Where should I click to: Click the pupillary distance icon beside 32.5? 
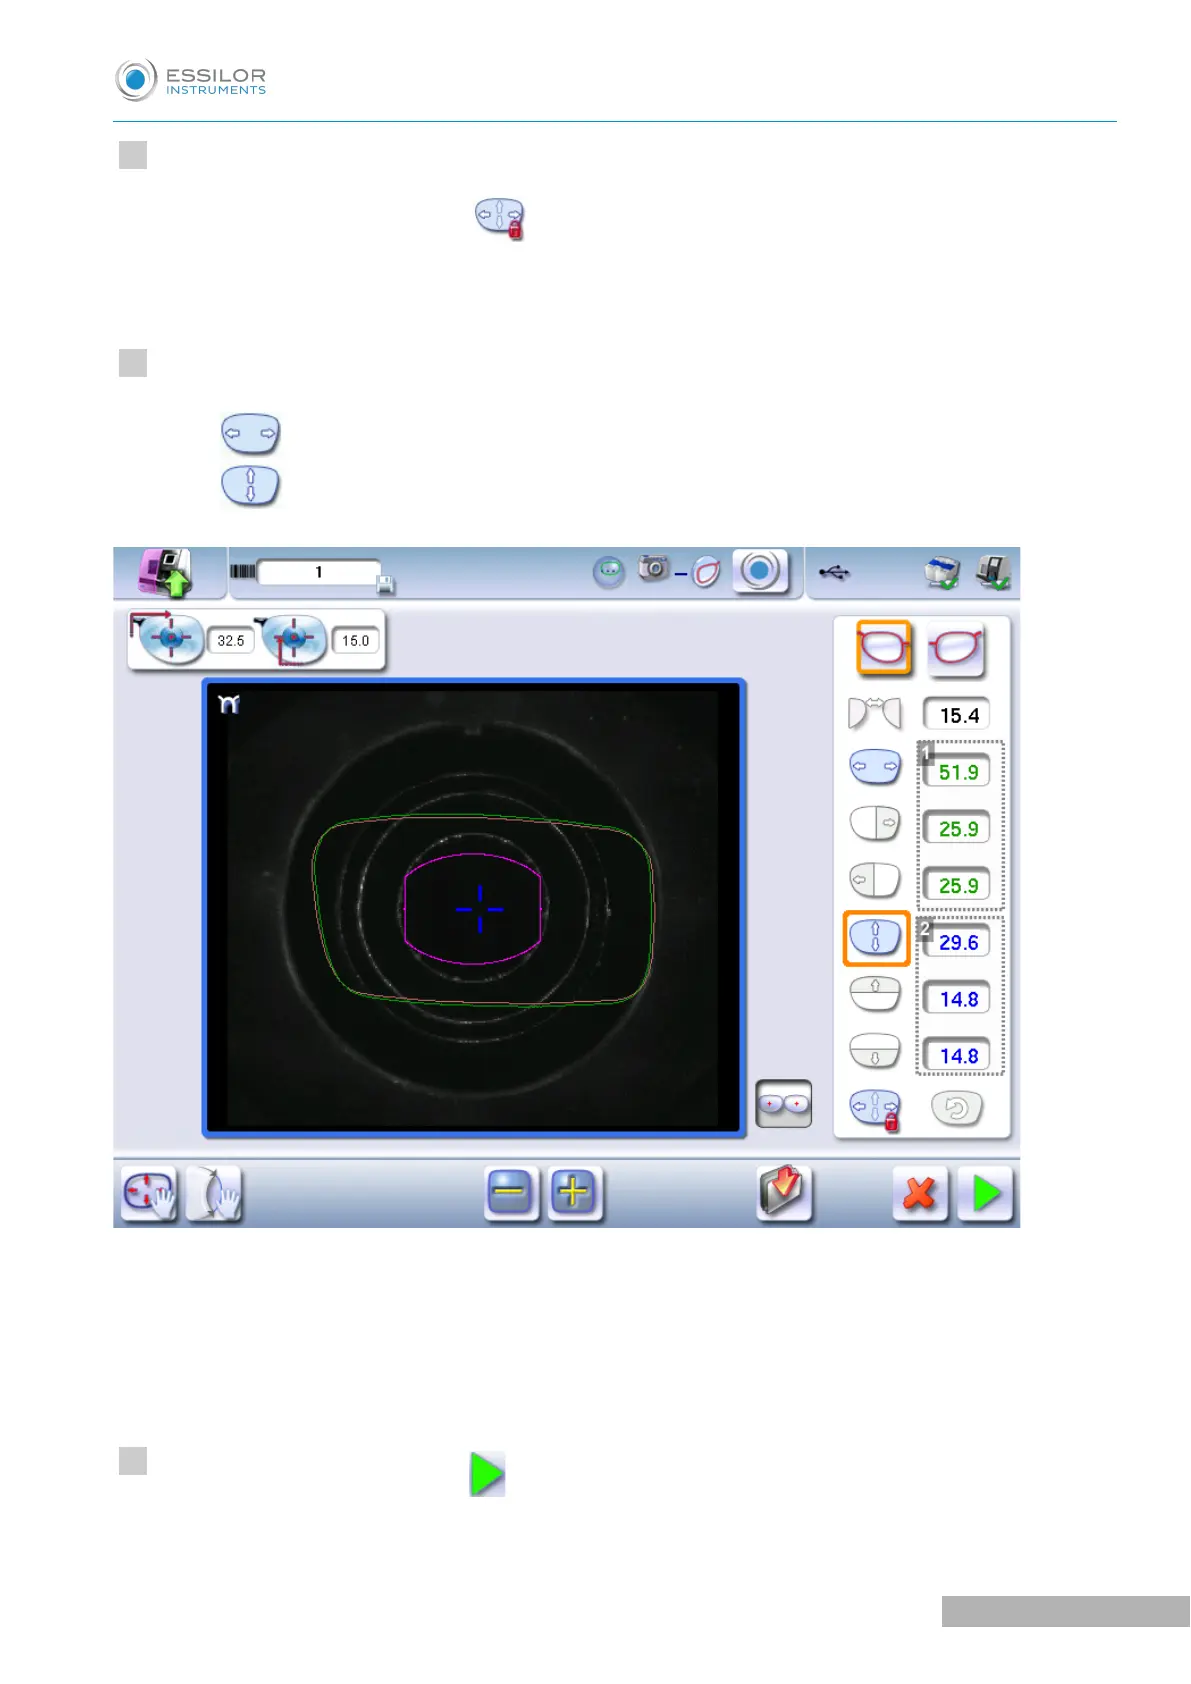pos(168,638)
